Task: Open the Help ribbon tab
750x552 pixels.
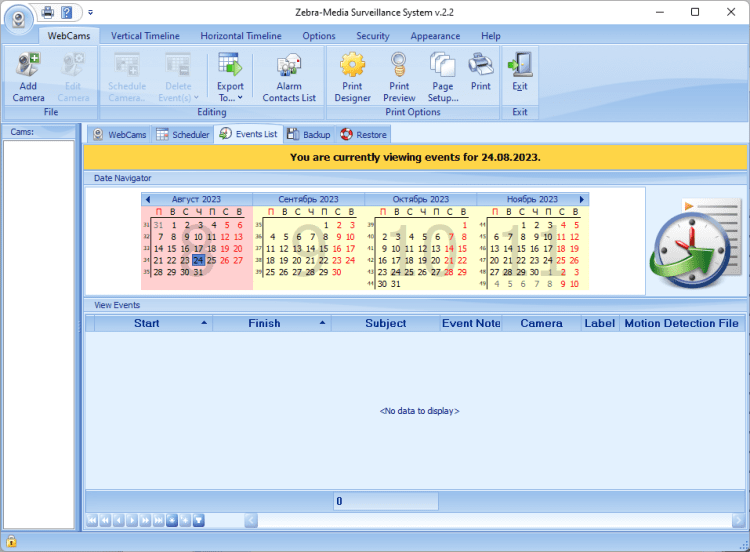Action: point(491,36)
